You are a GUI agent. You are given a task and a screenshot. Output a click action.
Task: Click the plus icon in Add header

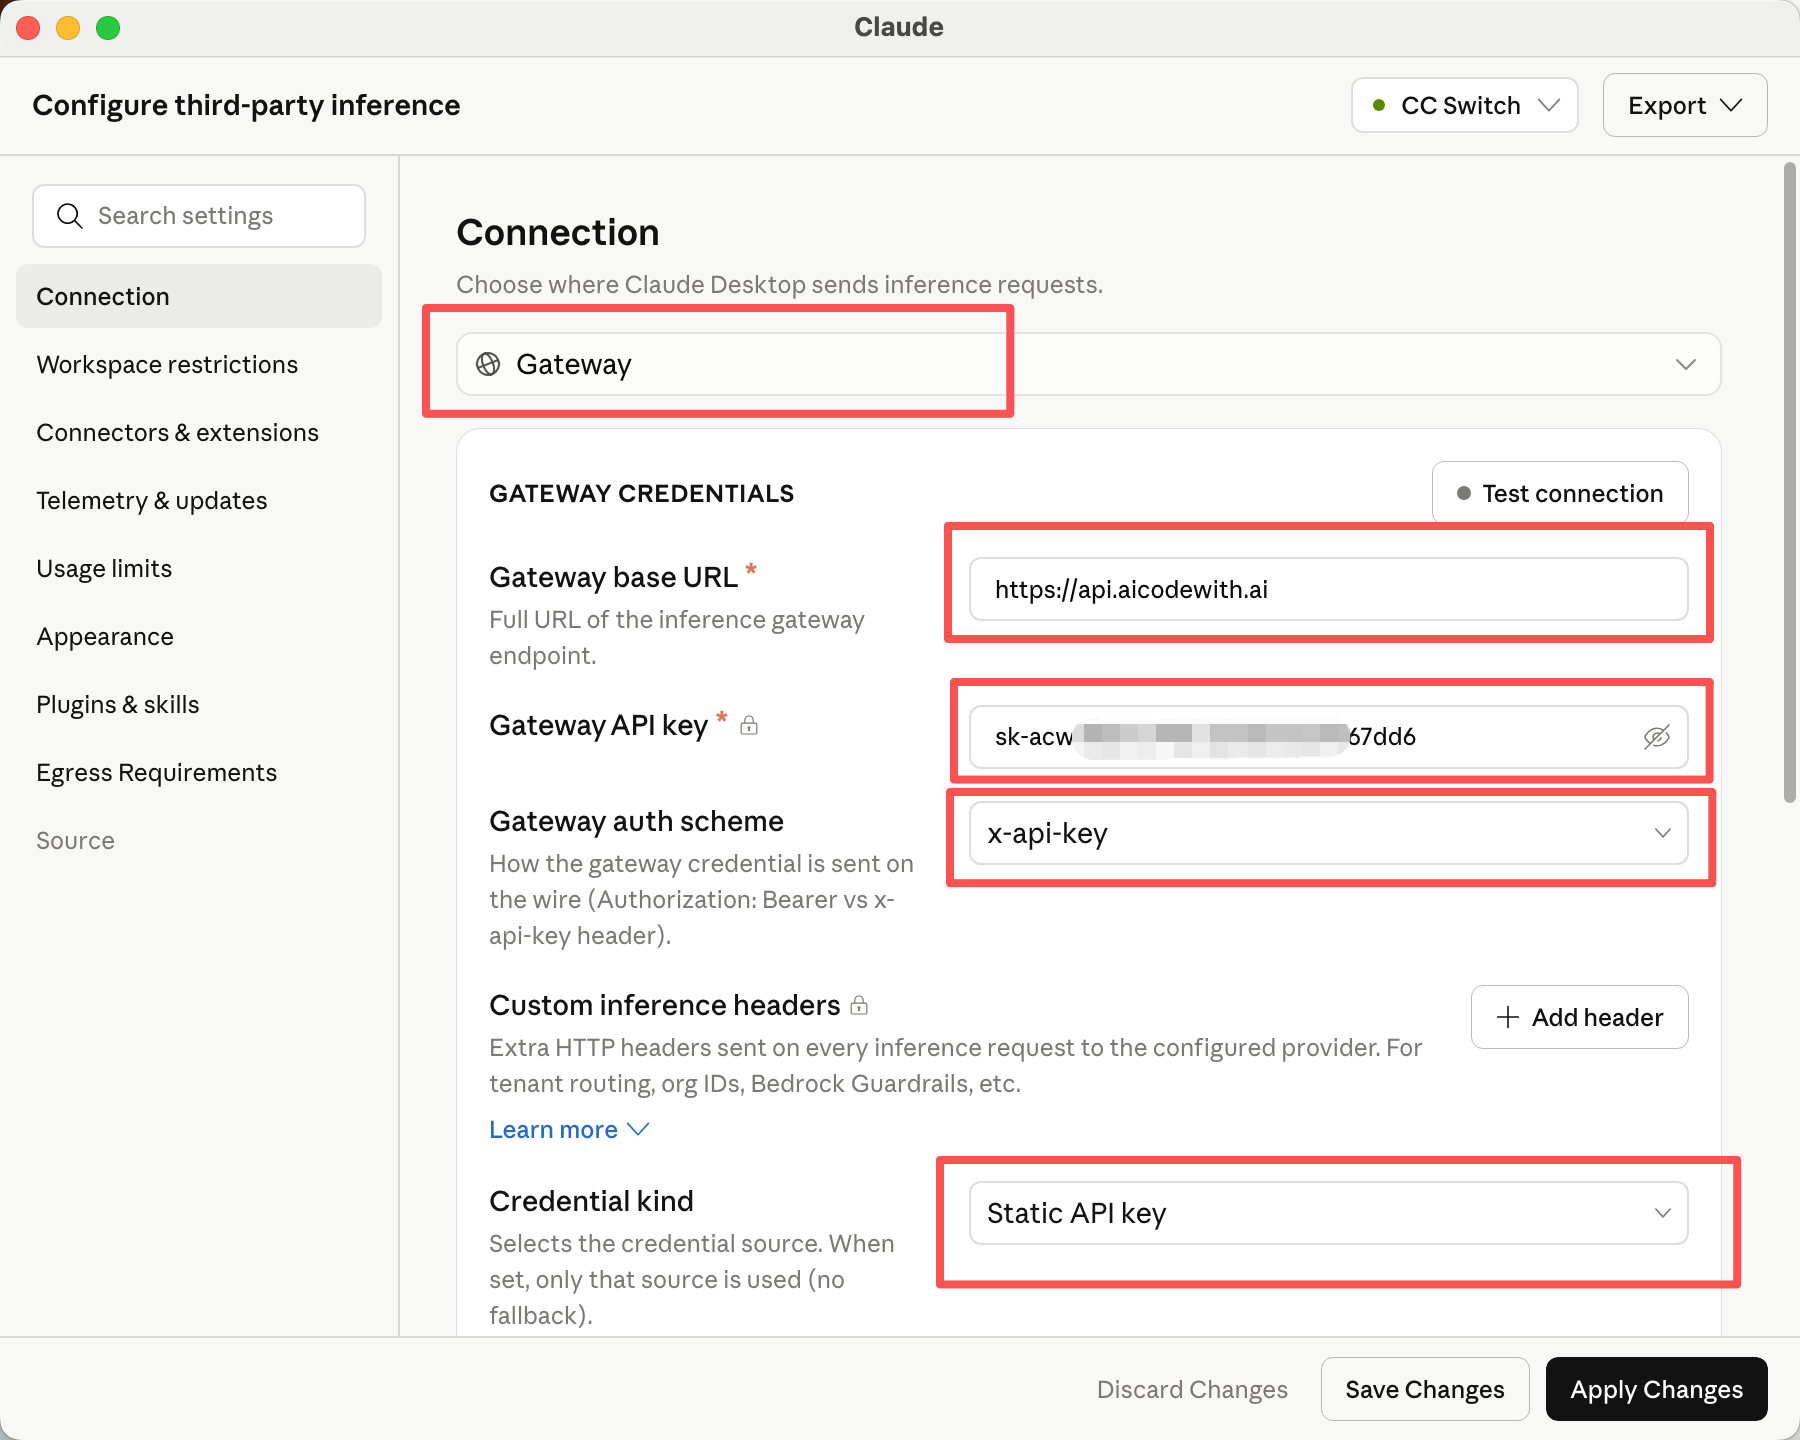point(1508,1017)
